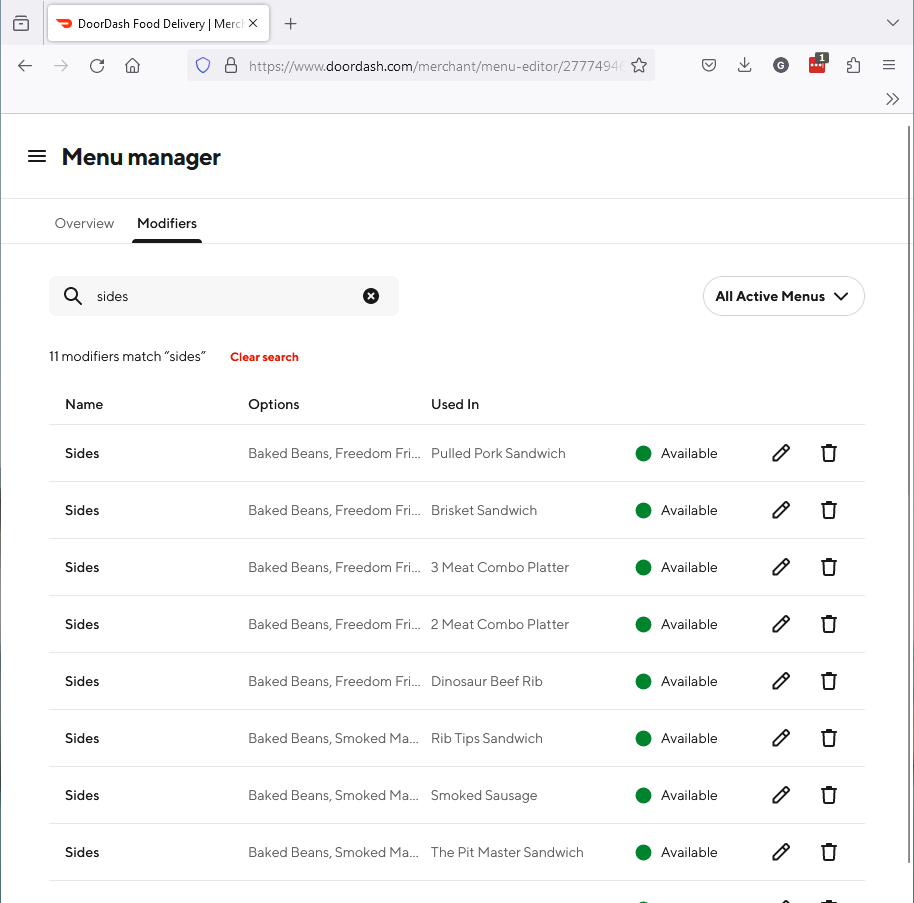
Task: Expand the list all tabs chevron
Action: (892, 23)
